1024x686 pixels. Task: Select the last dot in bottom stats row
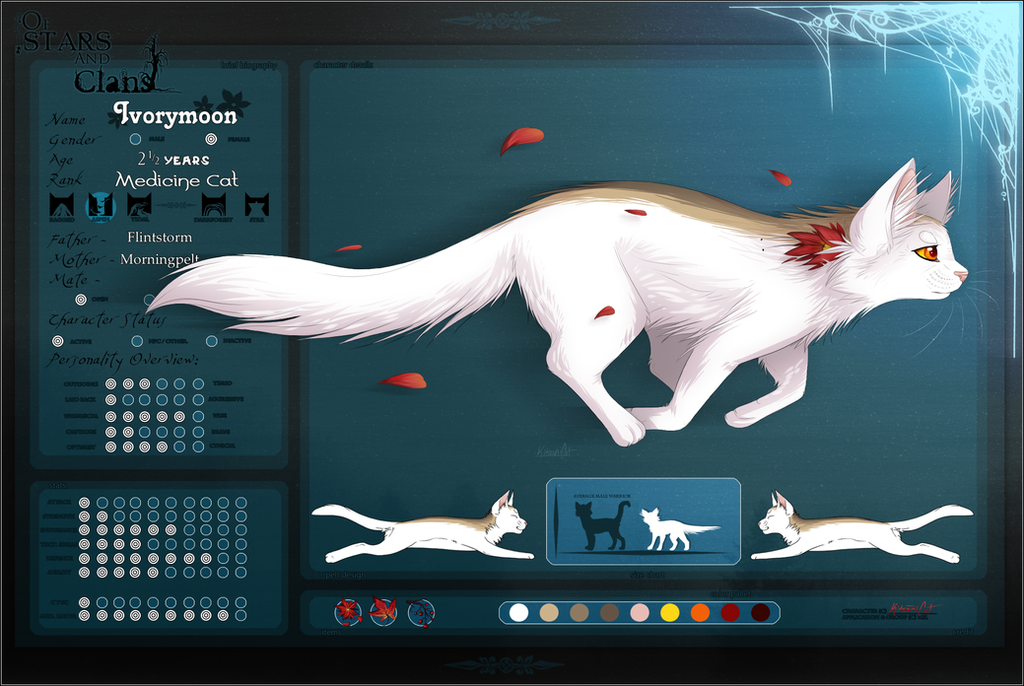tap(241, 615)
